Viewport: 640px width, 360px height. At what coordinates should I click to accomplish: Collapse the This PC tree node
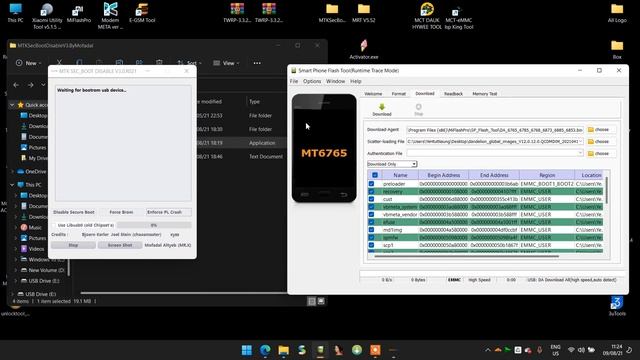pyautogui.click(x=12, y=185)
